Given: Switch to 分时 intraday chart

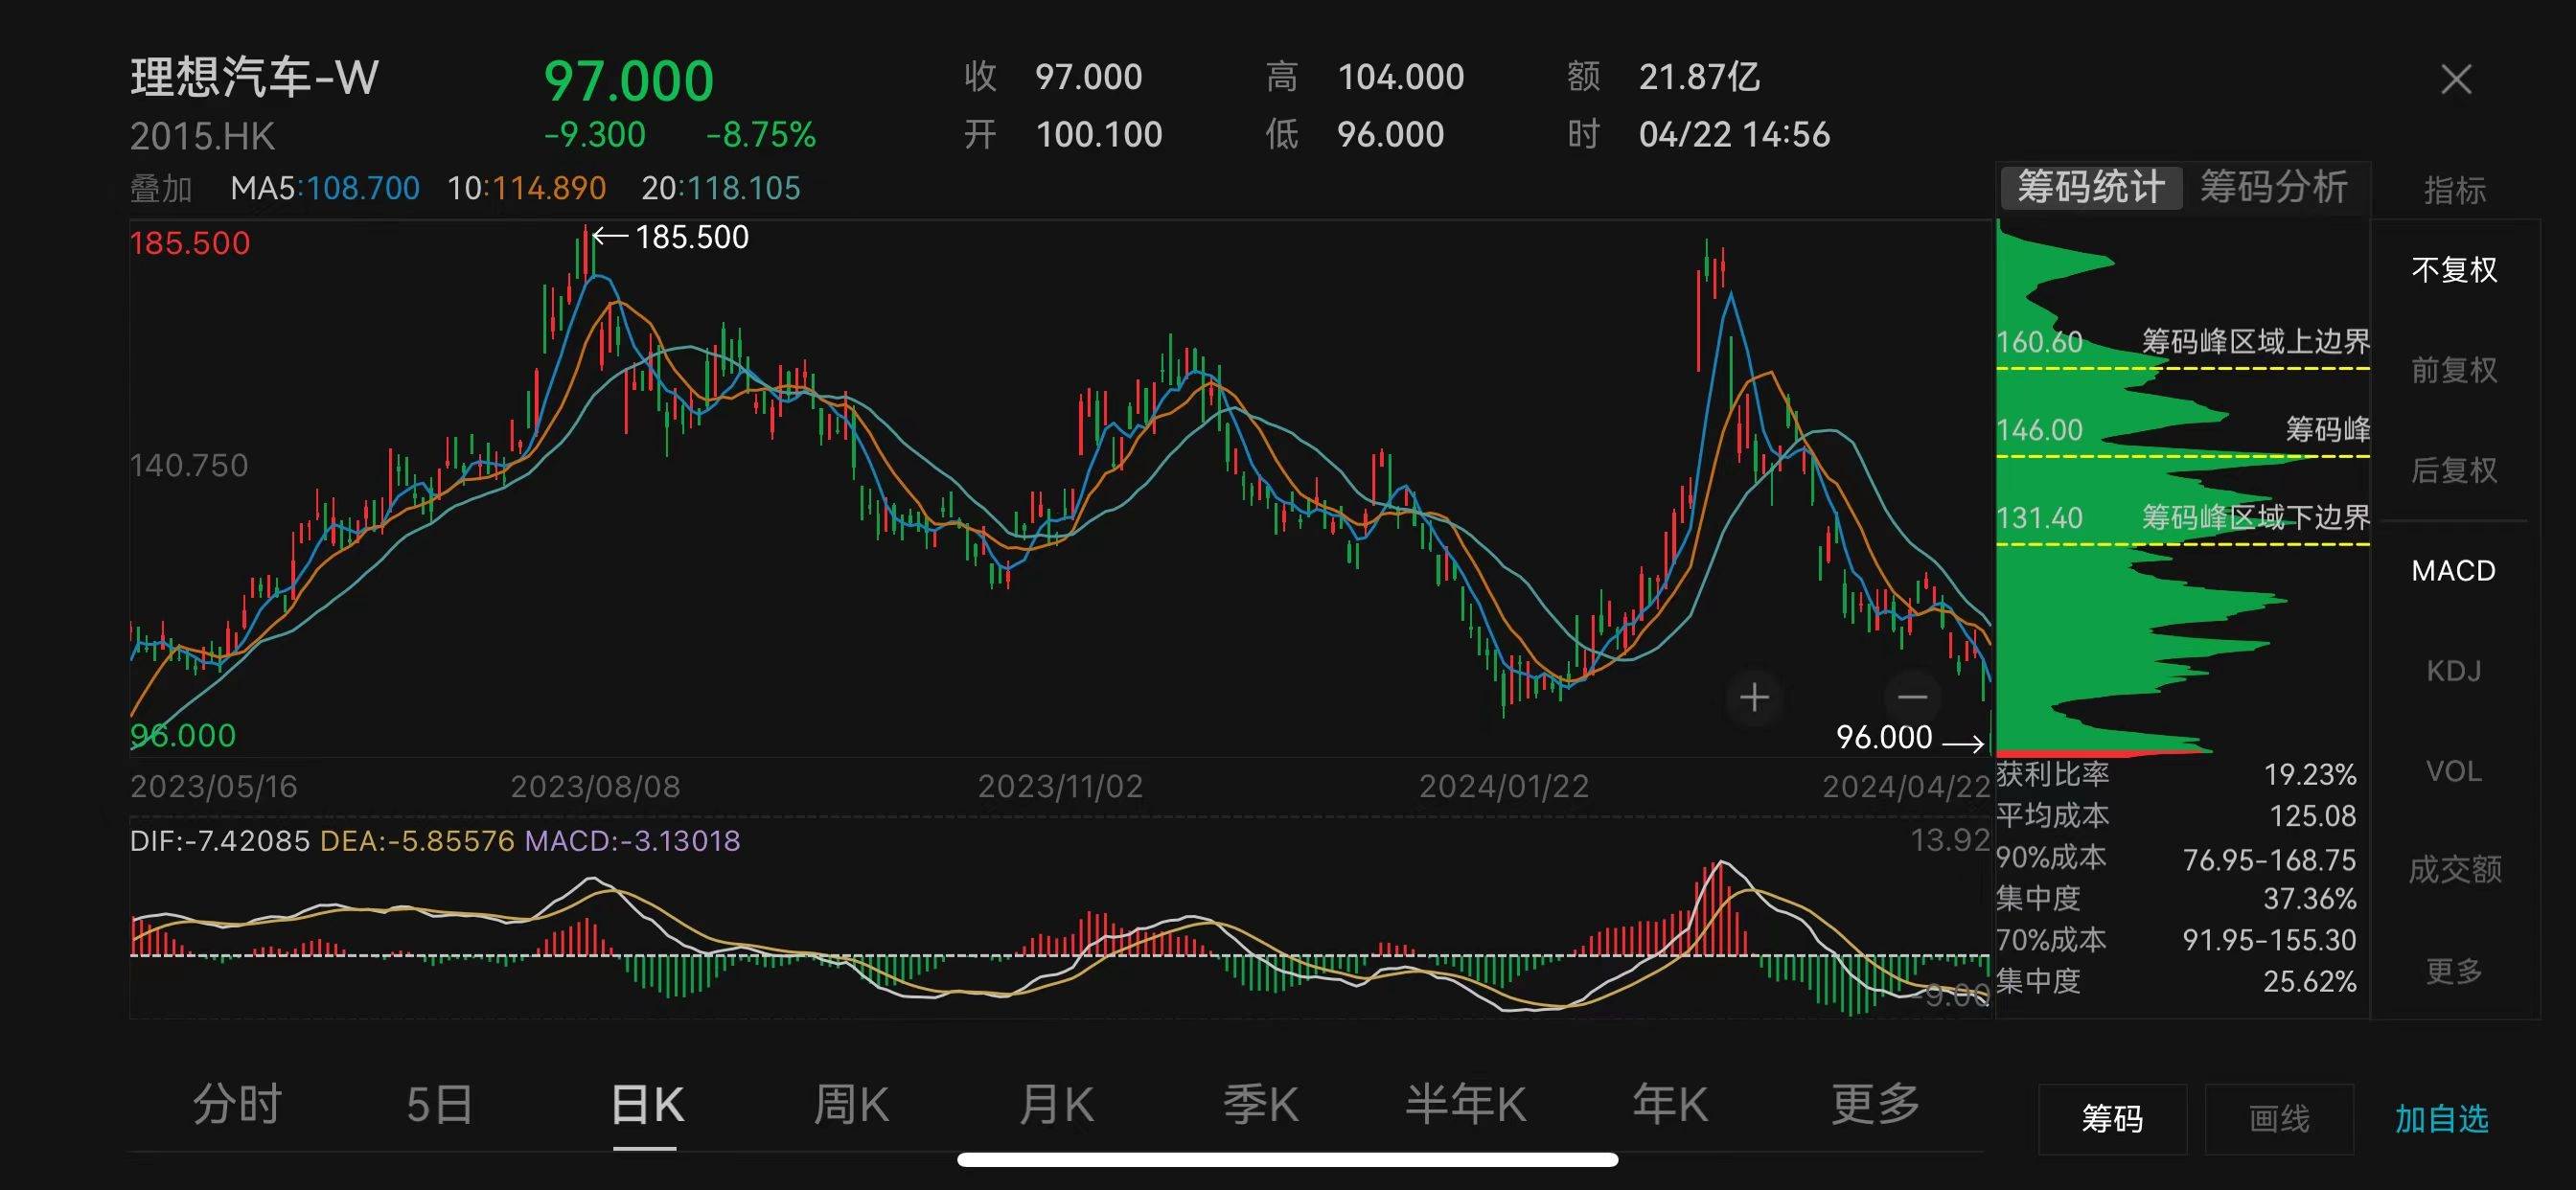Looking at the screenshot, I should [x=237, y=1105].
